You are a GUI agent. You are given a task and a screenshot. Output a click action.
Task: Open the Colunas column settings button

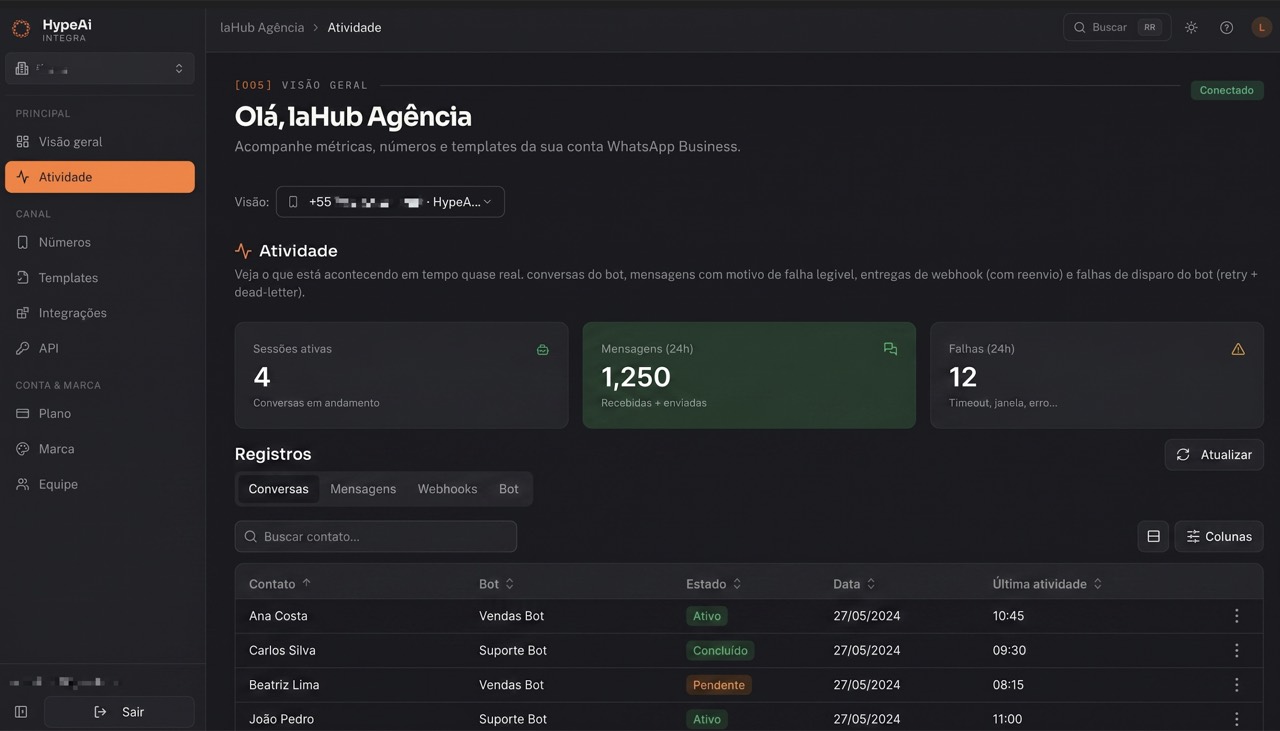coord(1219,537)
